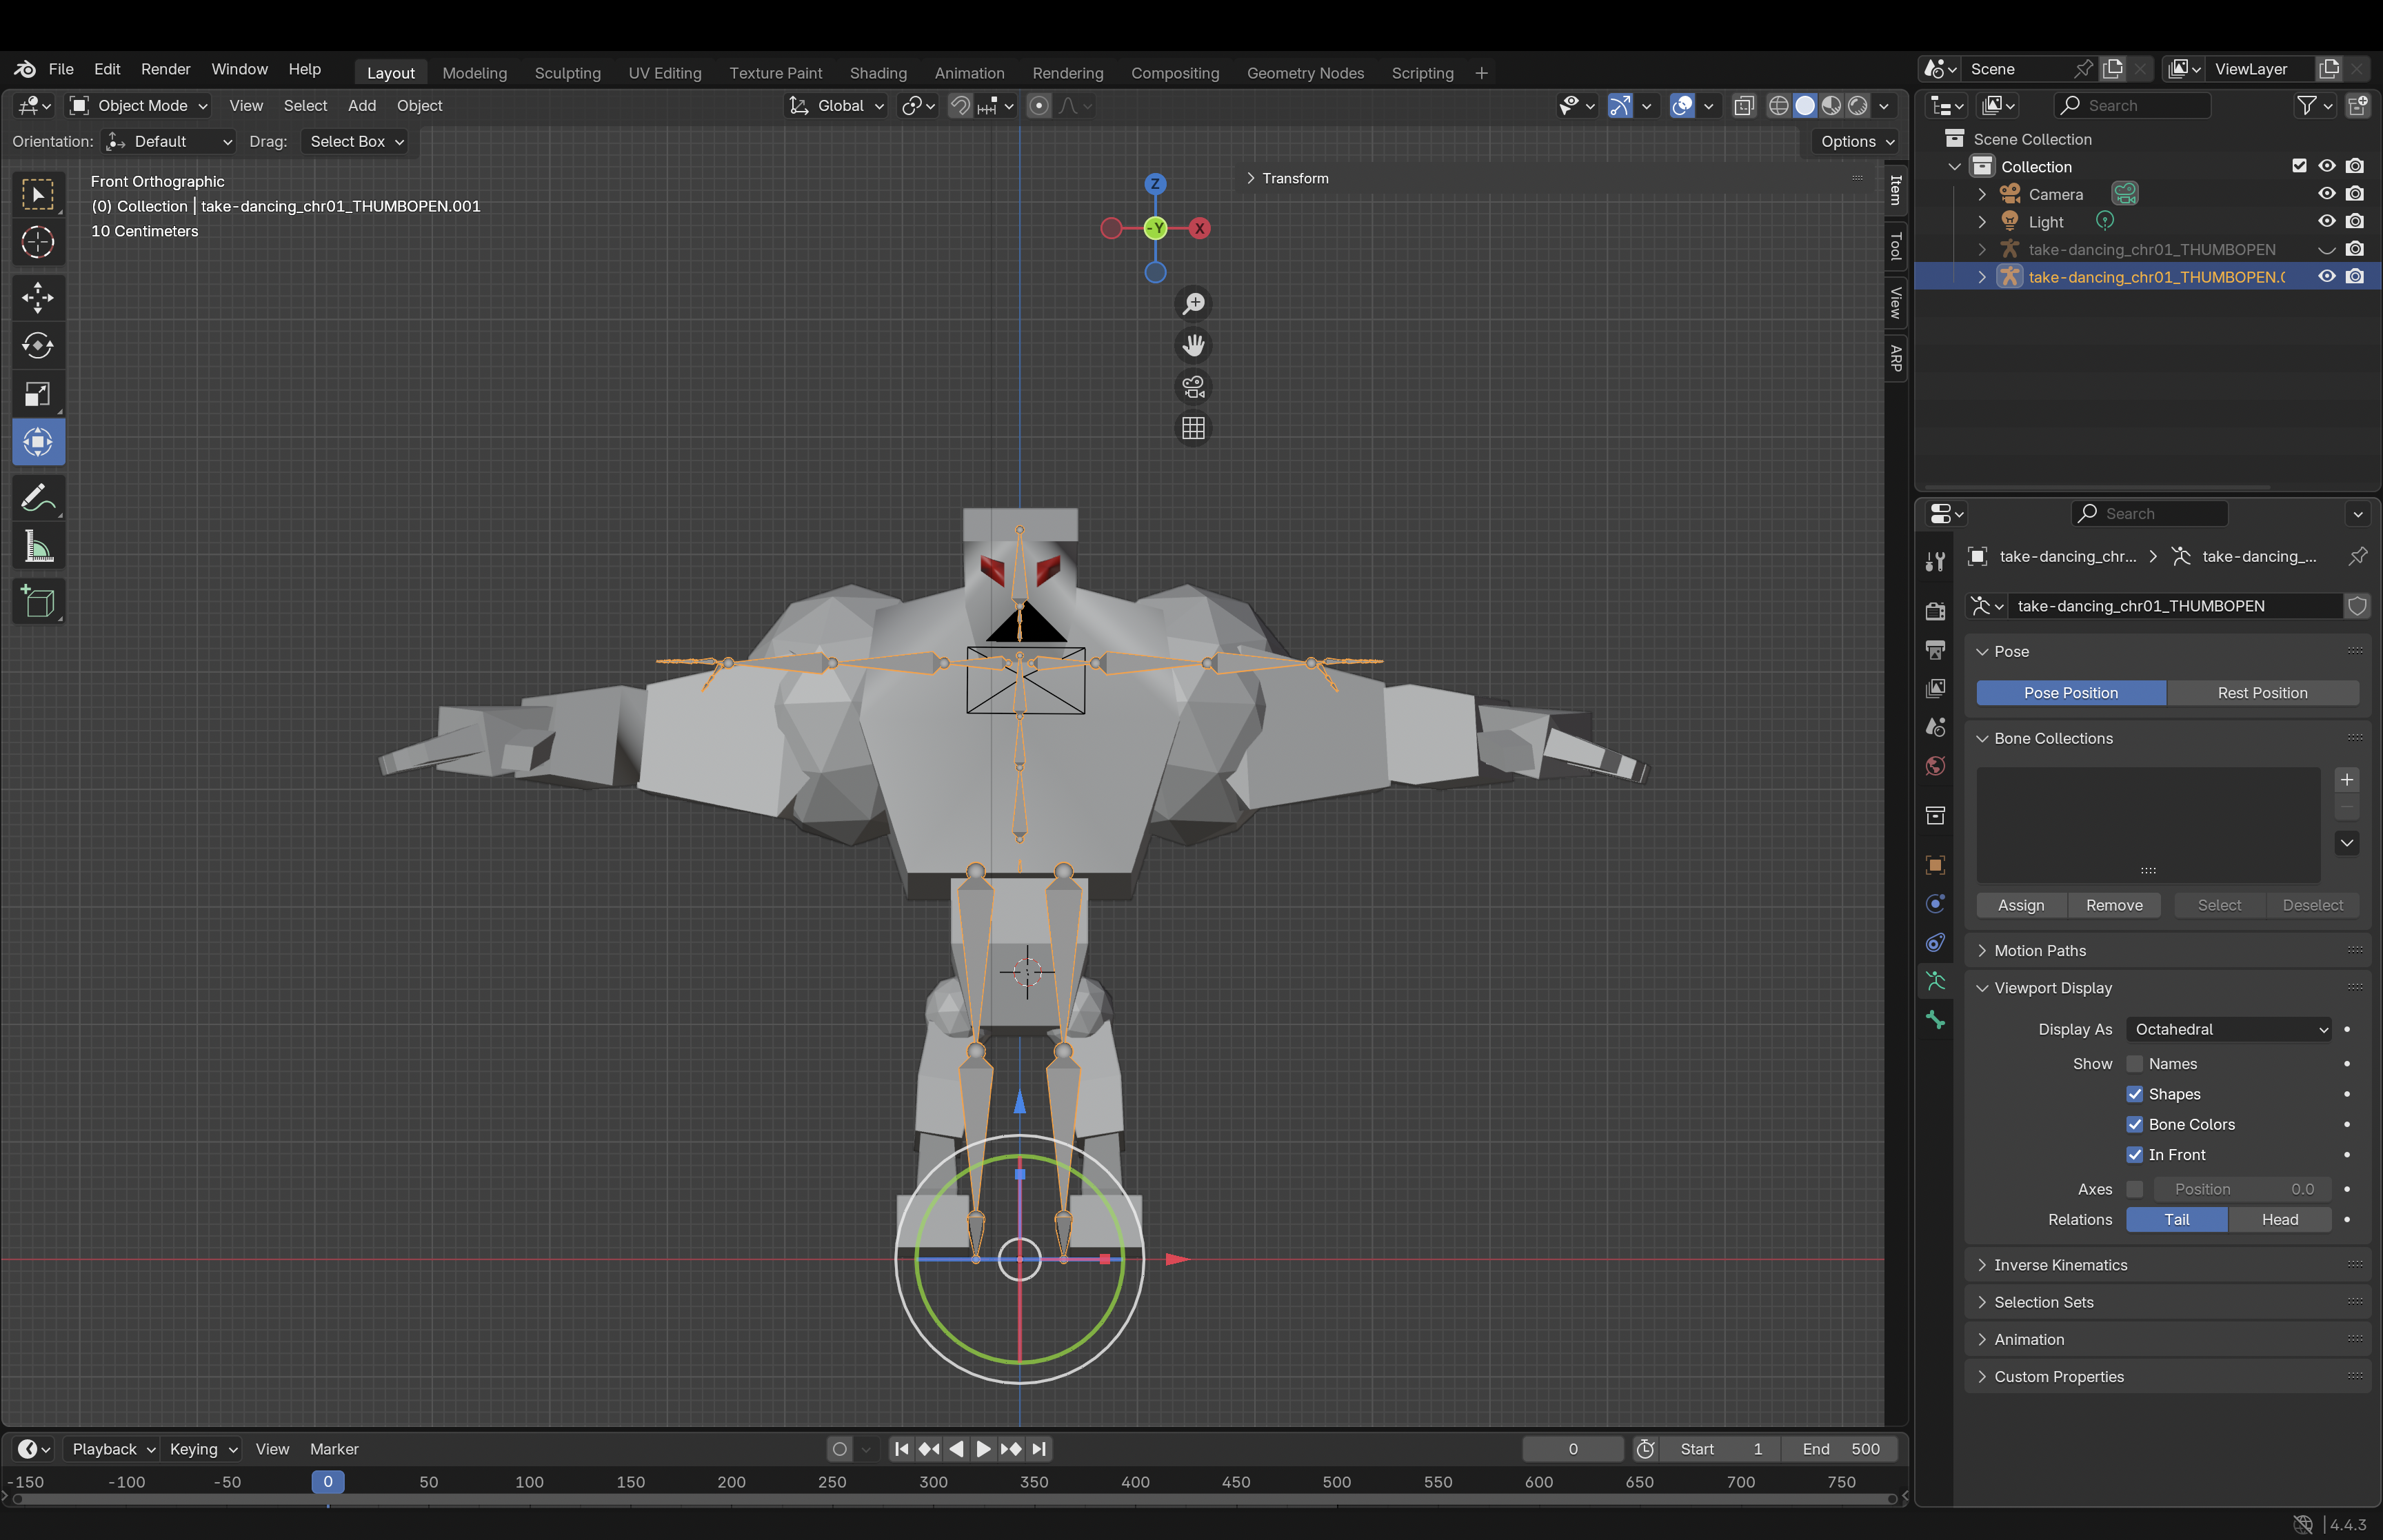This screenshot has width=2383, height=1540.
Task: Enable the Axes checkbox
Action: pos(2135,1189)
